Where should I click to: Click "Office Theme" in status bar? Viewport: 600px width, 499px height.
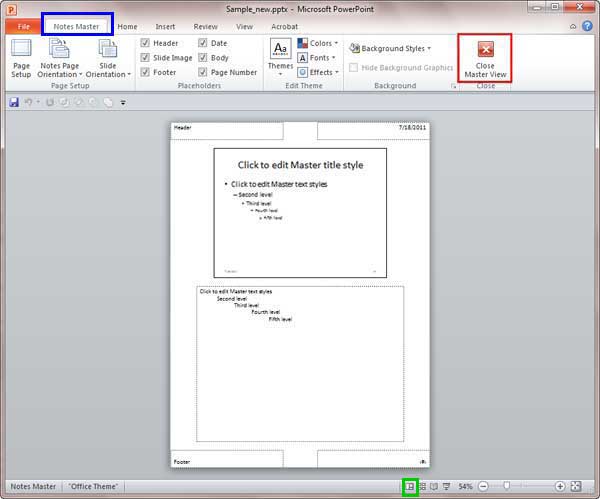[93, 486]
